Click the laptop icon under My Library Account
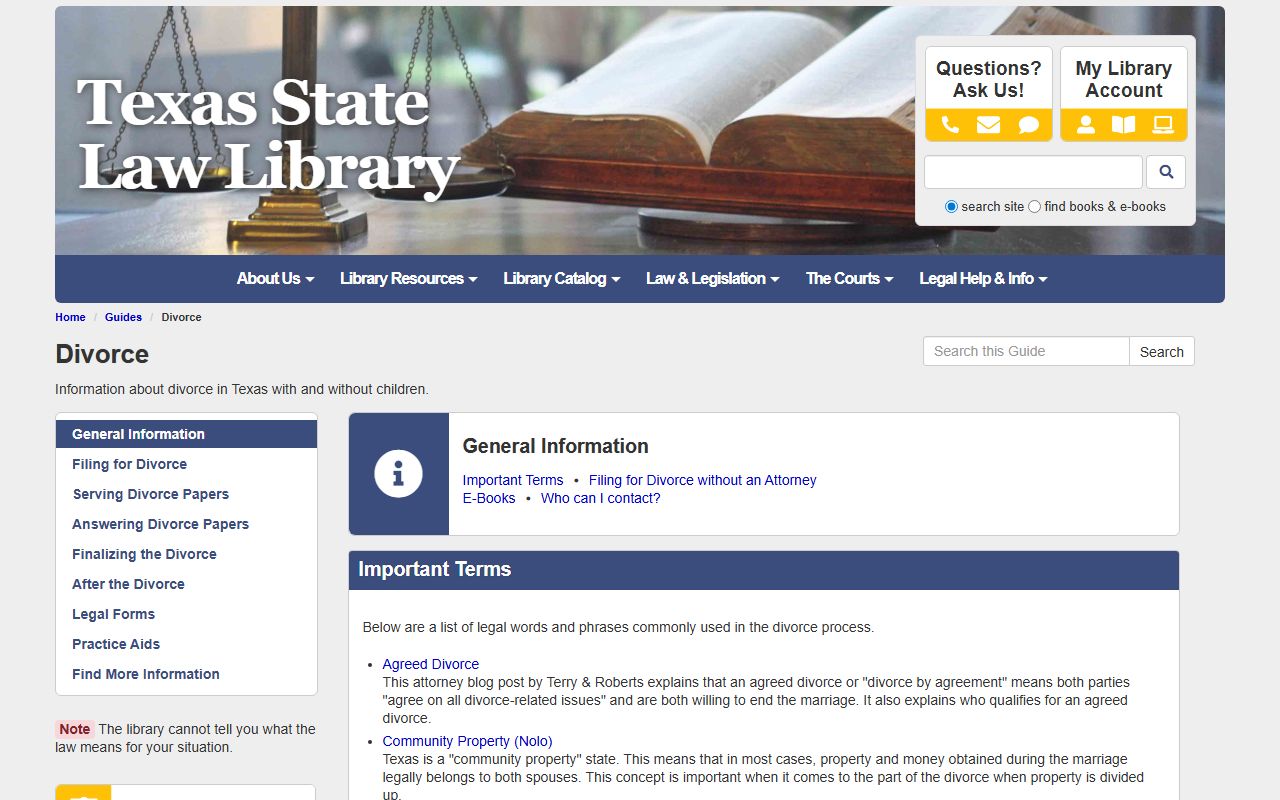 point(1162,125)
